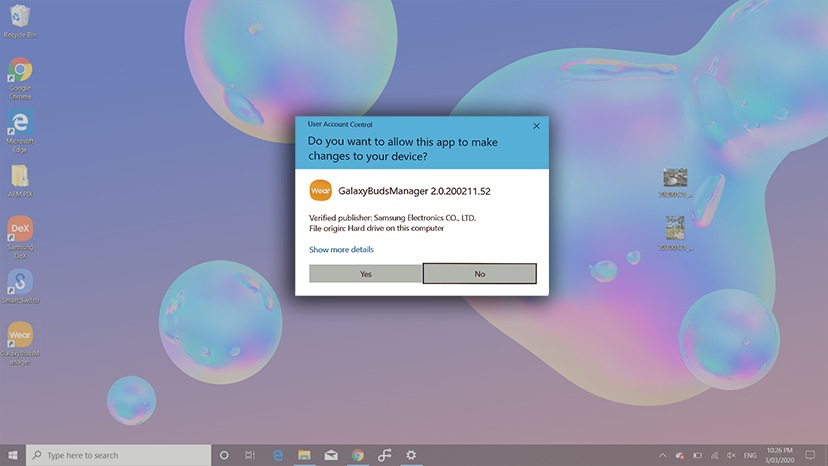Click Yes in the User Account Control dialog
Screen dimensions: 828x466
point(365,274)
